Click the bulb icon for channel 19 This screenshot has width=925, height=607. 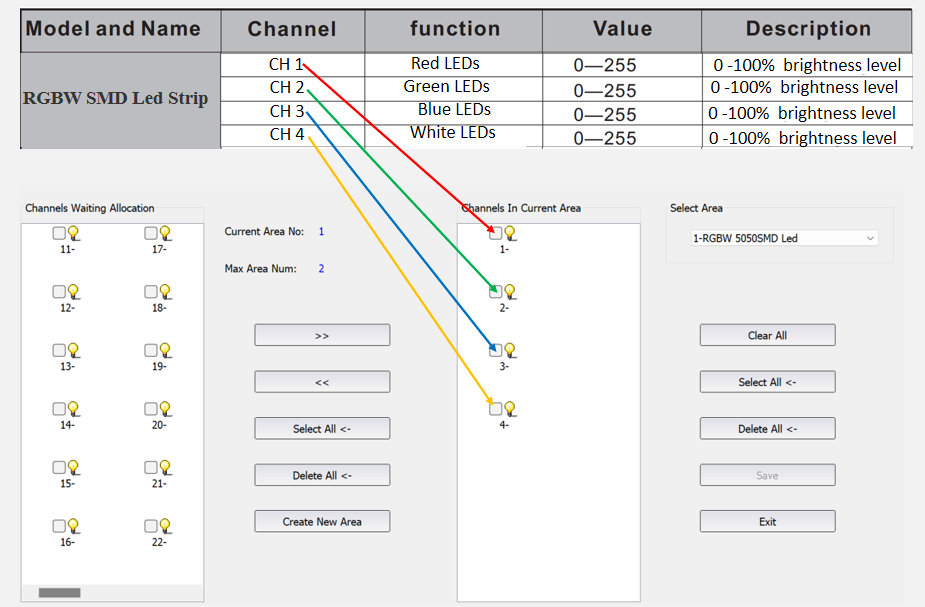click(166, 350)
